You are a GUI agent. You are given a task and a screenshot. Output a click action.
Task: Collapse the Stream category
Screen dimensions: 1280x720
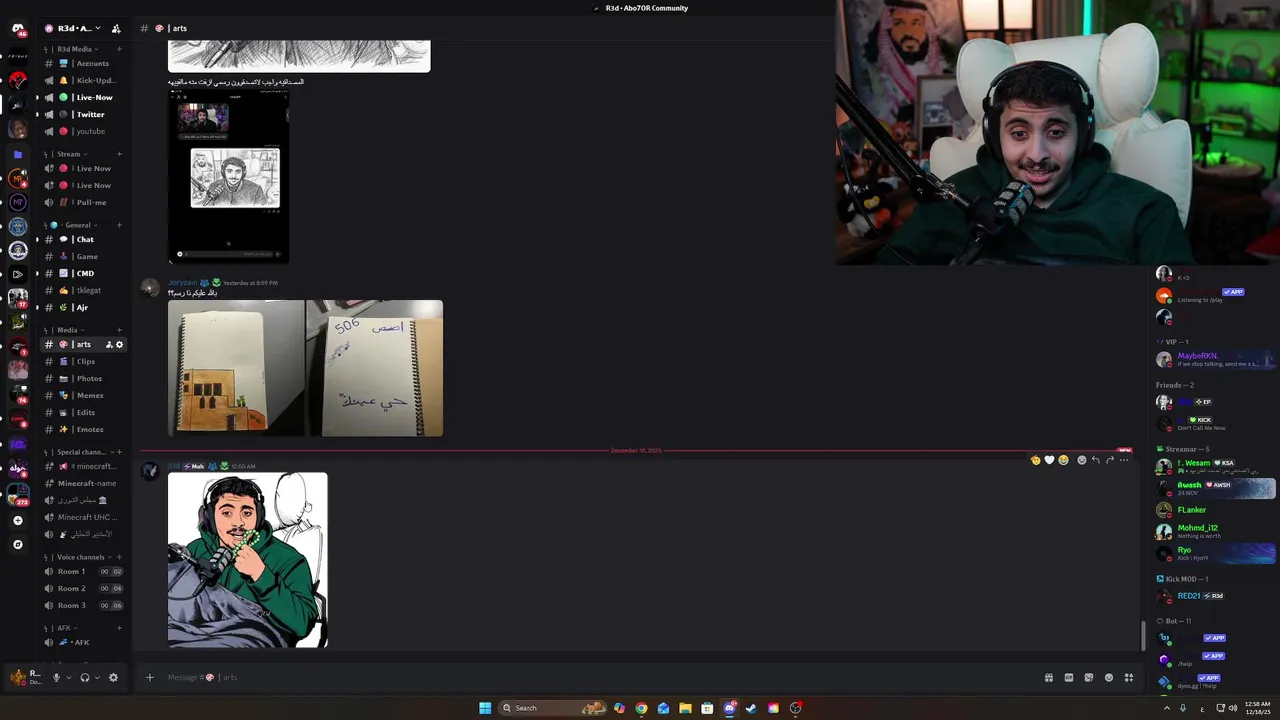[x=68, y=154]
